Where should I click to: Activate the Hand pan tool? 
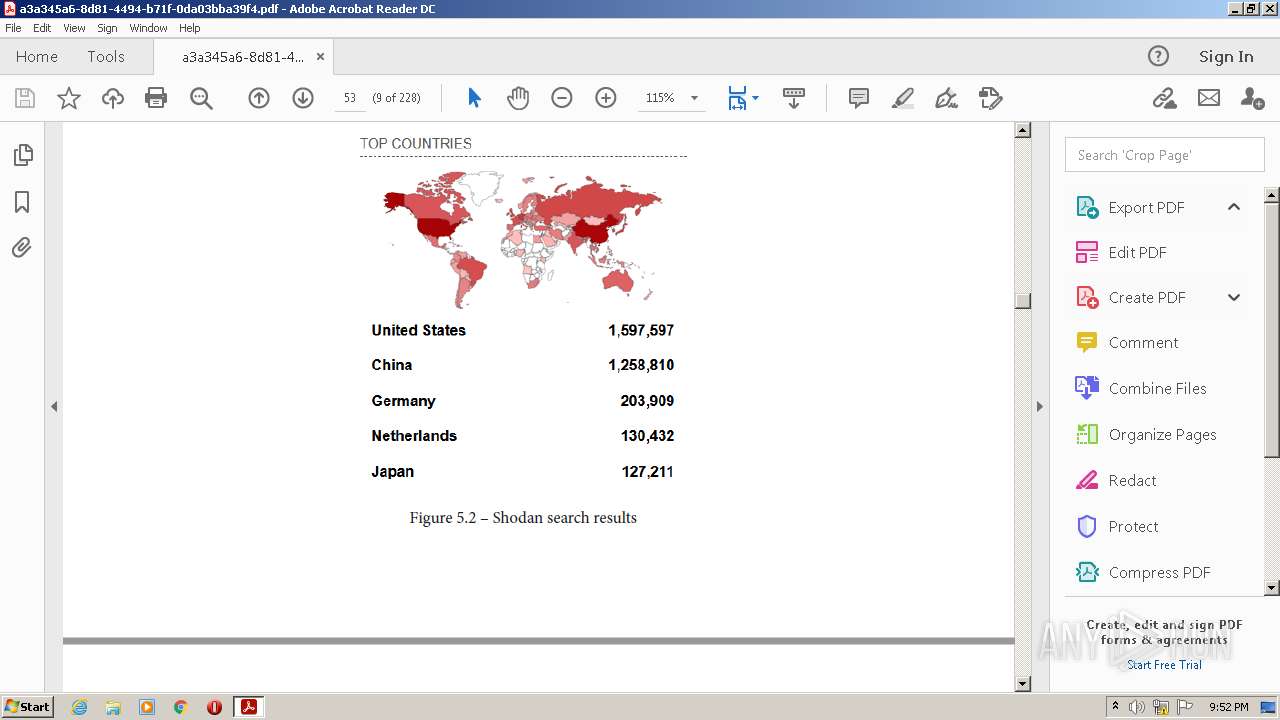(x=518, y=98)
